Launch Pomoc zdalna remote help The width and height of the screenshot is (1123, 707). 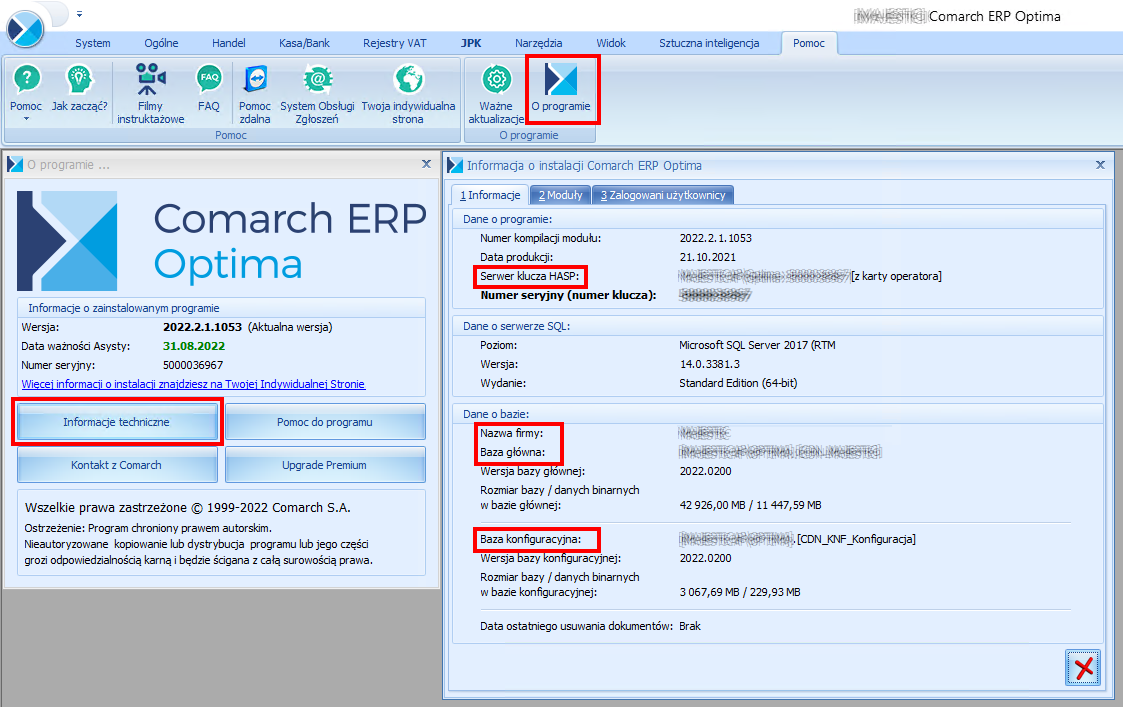[x=255, y=80]
